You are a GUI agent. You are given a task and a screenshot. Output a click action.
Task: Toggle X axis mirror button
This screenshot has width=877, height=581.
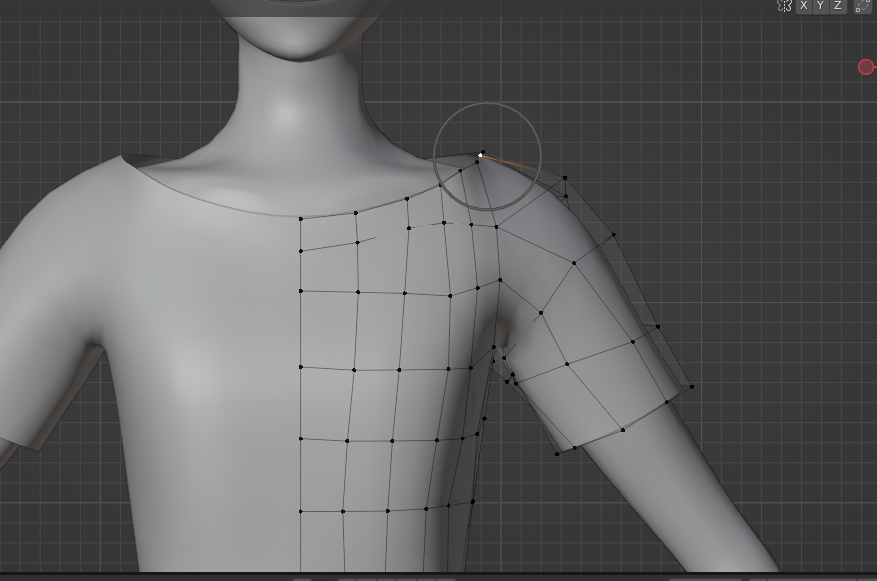[x=804, y=6]
